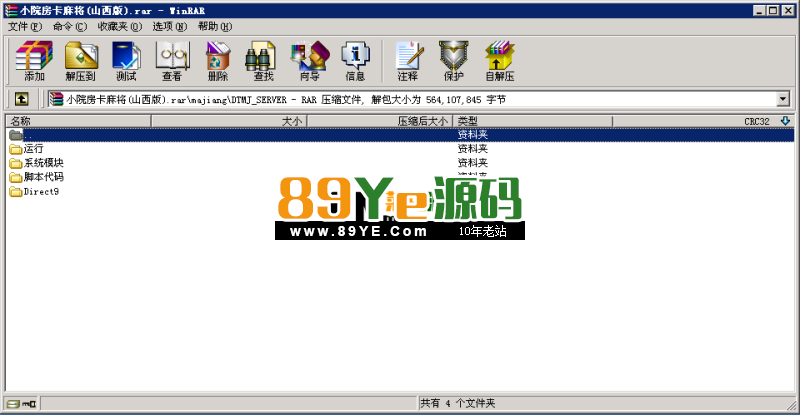Open the 文件(F) menu
This screenshot has height=415, width=800.
(24, 27)
